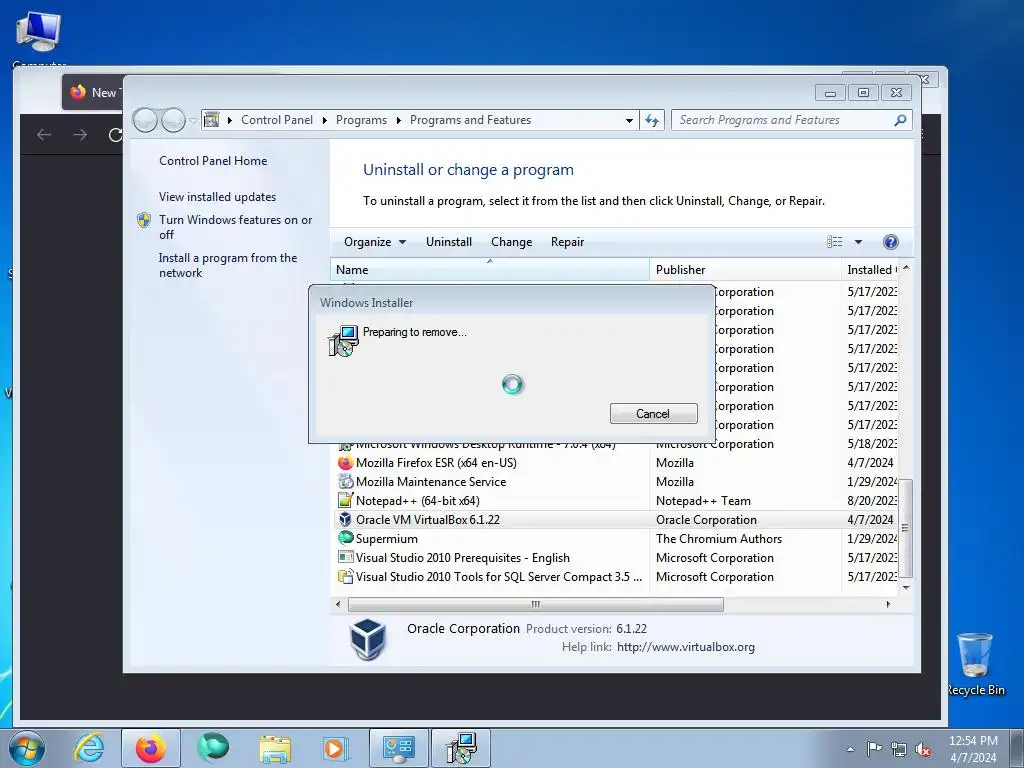Switch to Firefox in the taskbar
Viewport: 1024px width, 768px height.
click(x=151, y=748)
